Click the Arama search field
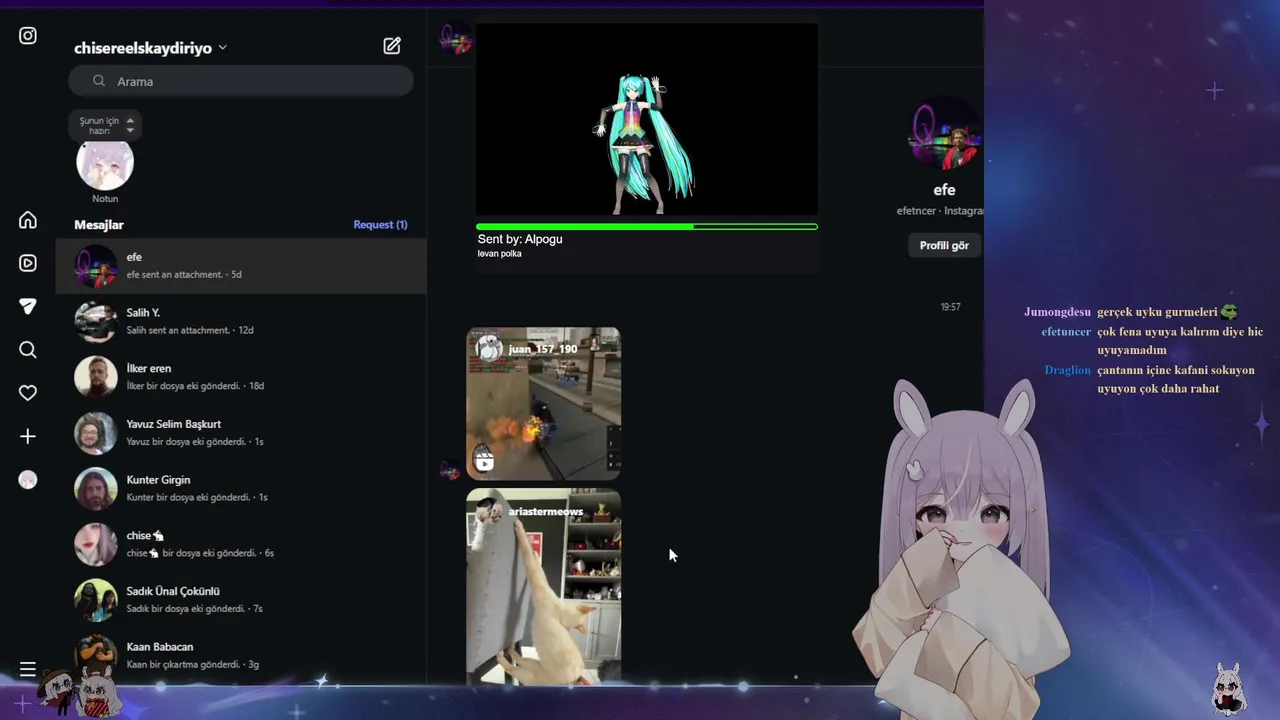 click(x=241, y=81)
